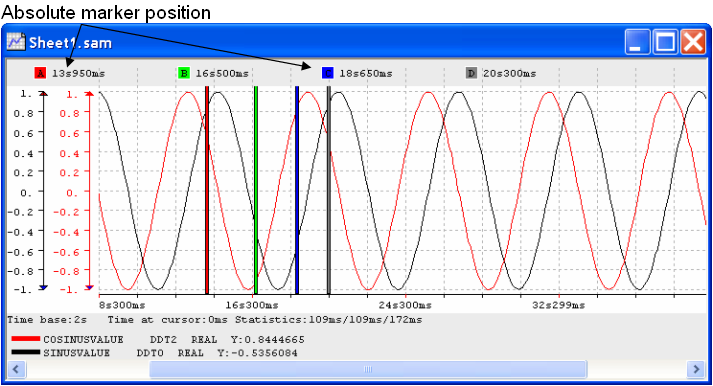Image resolution: width=713 pixels, height=386 pixels.
Task: Click marker D time 20s300ms
Action: [509, 73]
